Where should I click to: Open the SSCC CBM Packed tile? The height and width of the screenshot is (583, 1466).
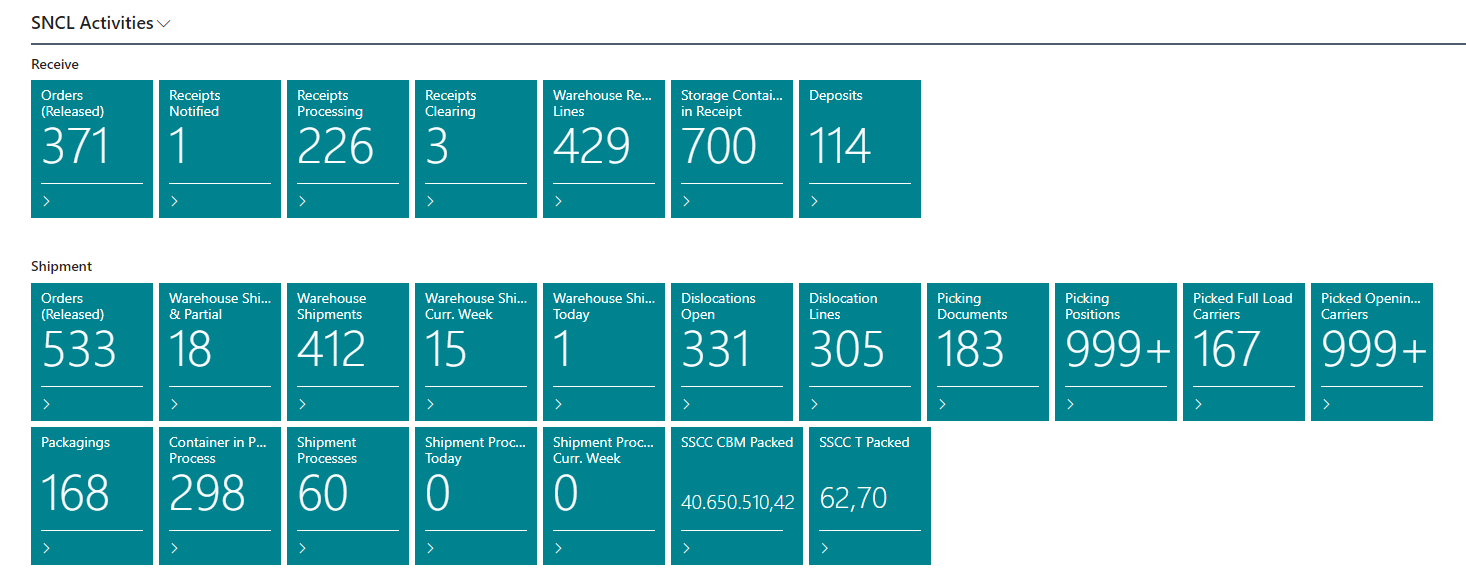737,495
